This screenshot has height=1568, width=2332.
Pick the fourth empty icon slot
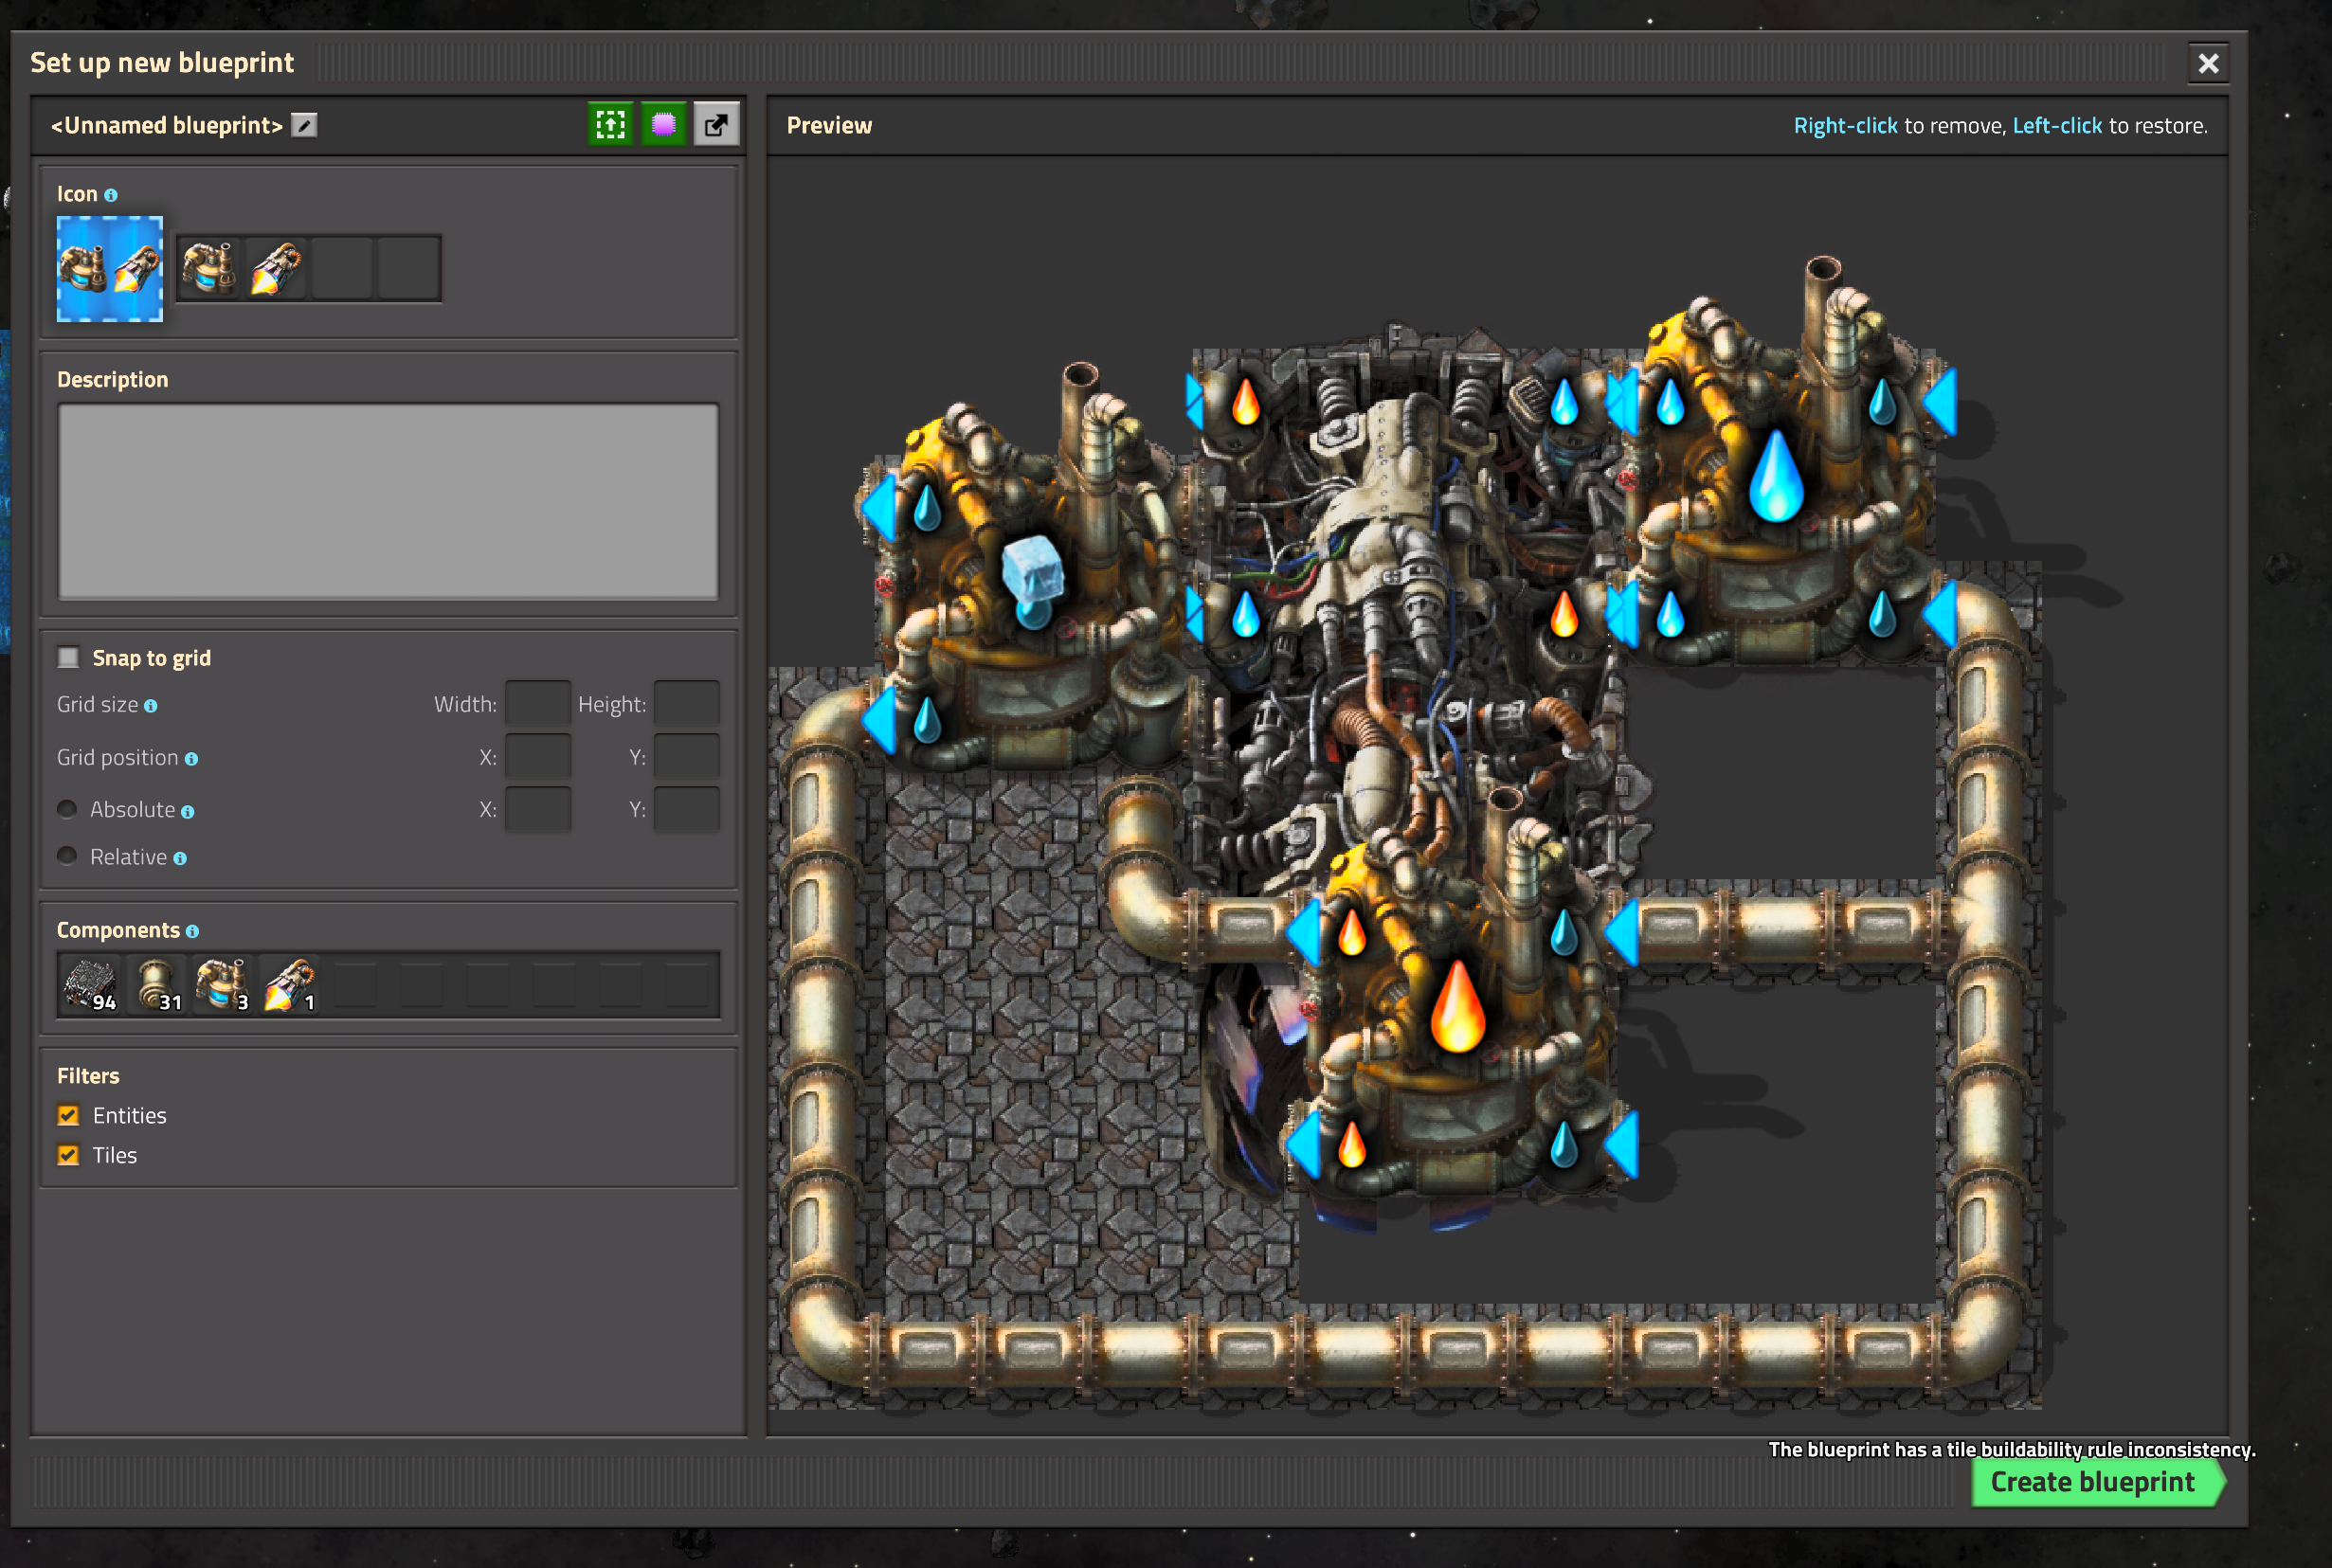coord(409,268)
